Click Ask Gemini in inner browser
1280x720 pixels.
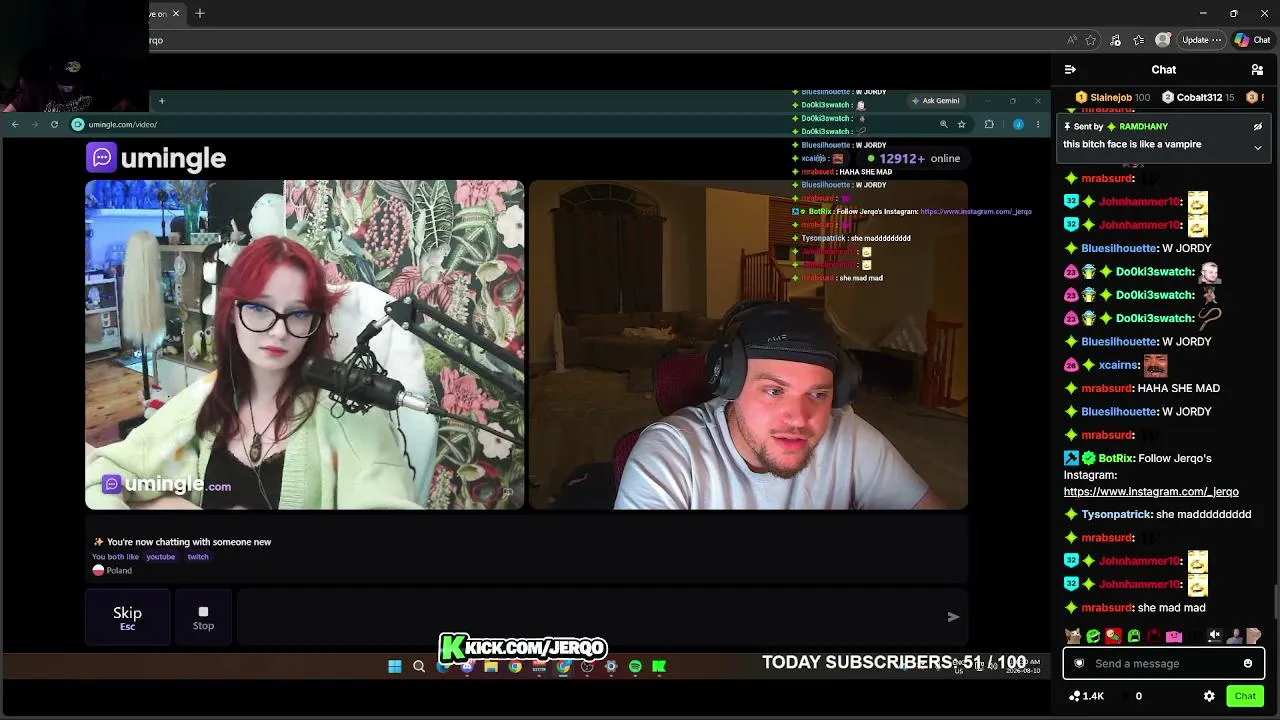pos(935,101)
